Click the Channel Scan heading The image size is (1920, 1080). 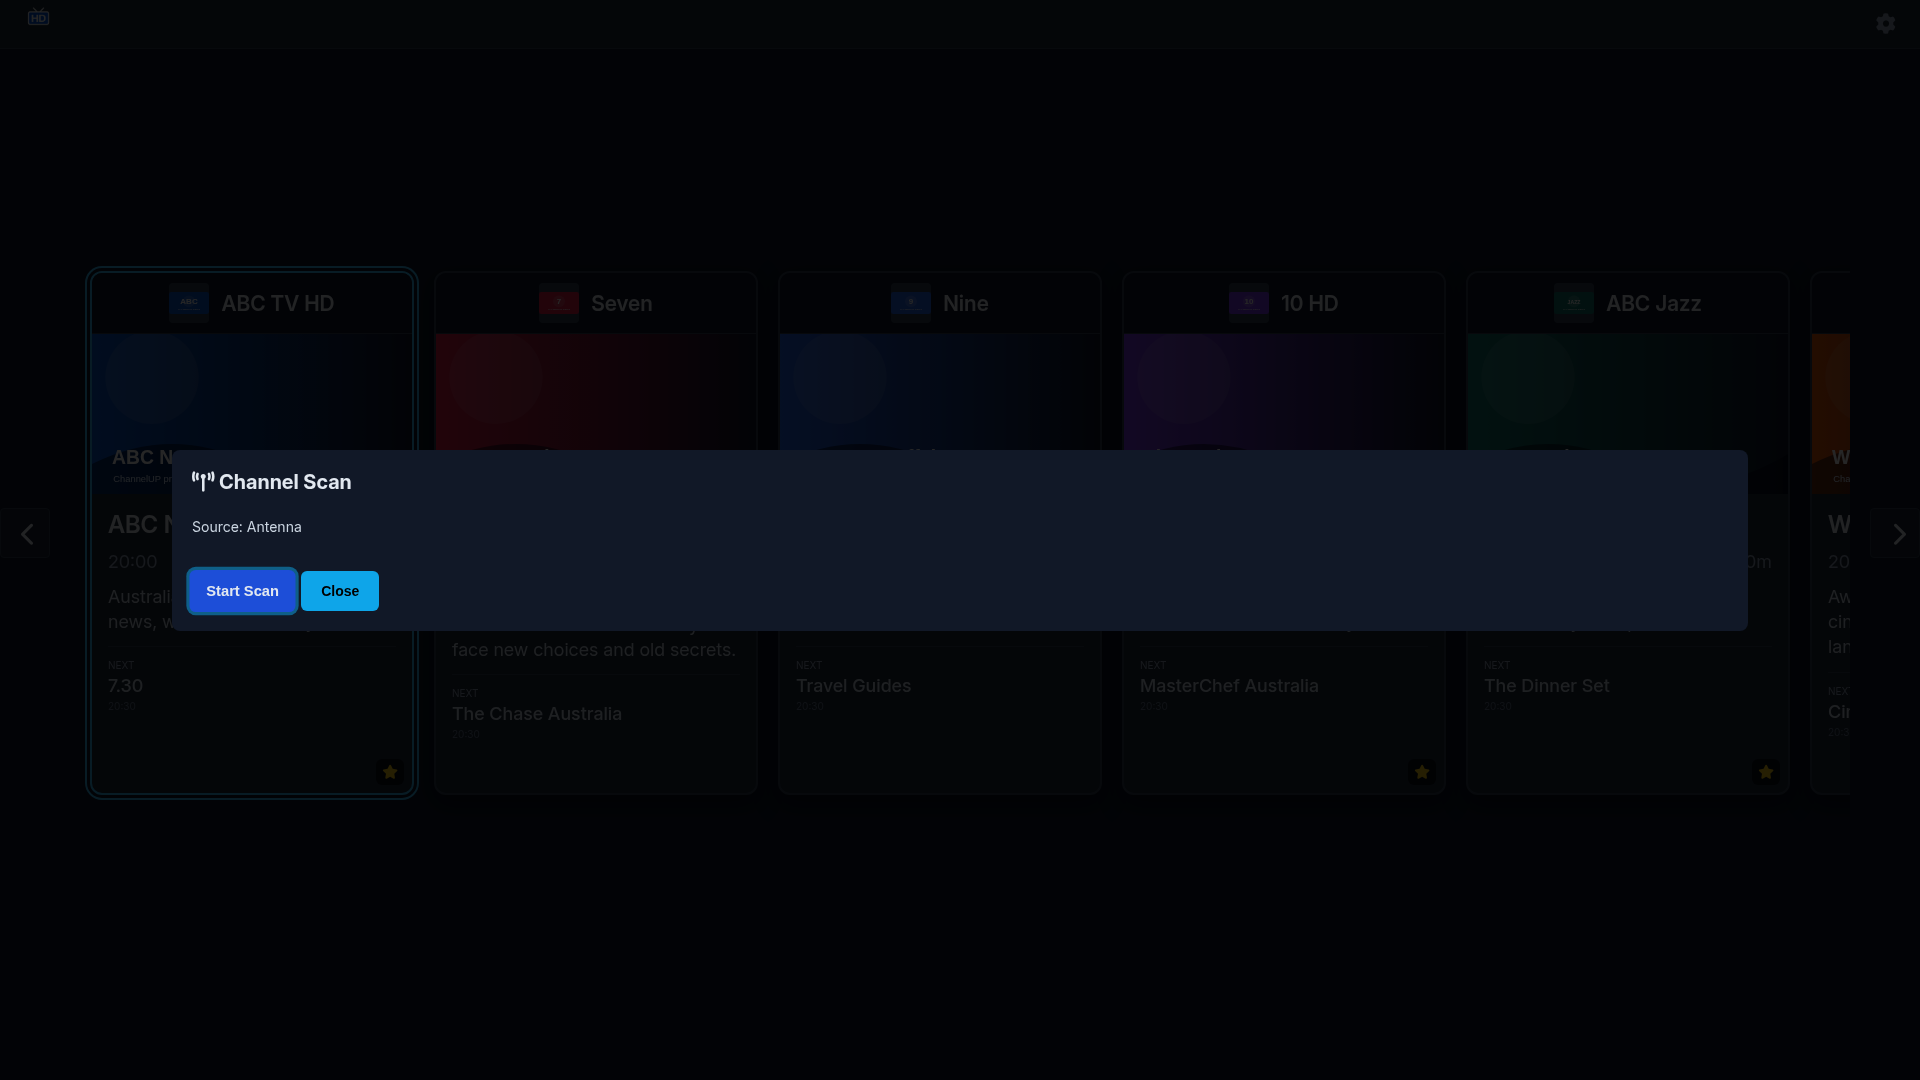tap(285, 482)
